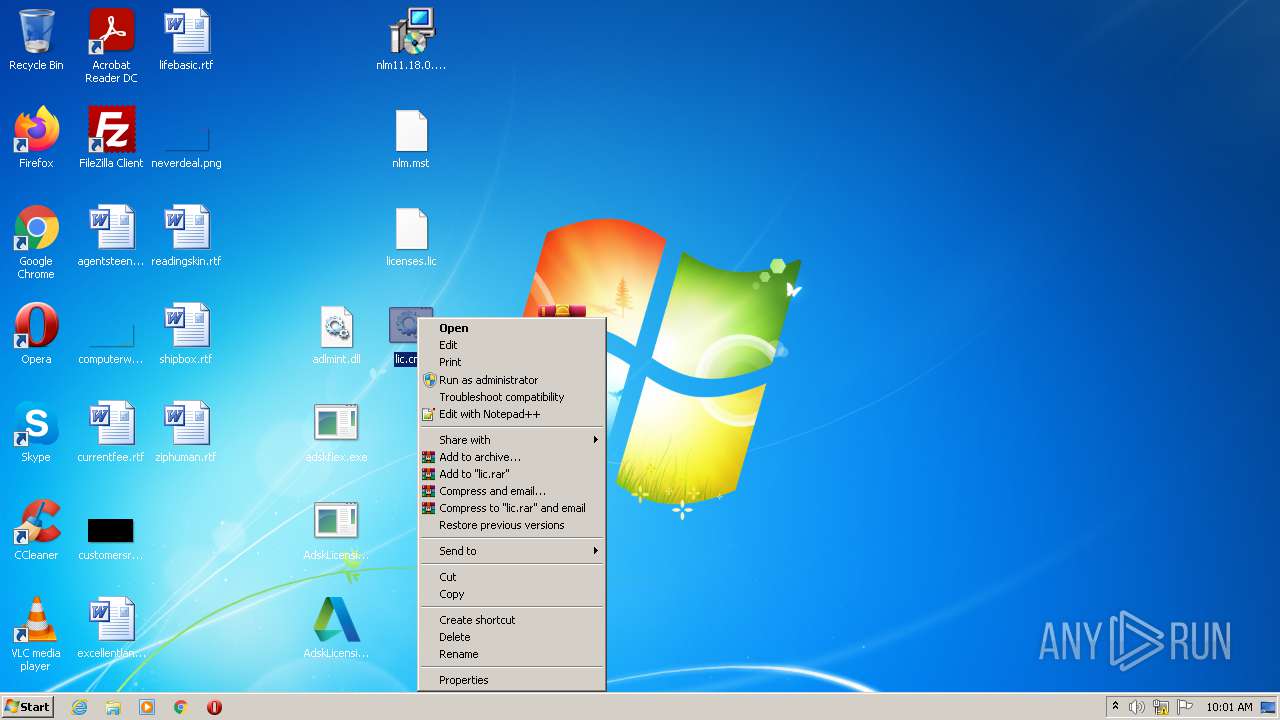Select ziphuman.rtf document icon
This screenshot has height=720, width=1280.
pos(186,432)
